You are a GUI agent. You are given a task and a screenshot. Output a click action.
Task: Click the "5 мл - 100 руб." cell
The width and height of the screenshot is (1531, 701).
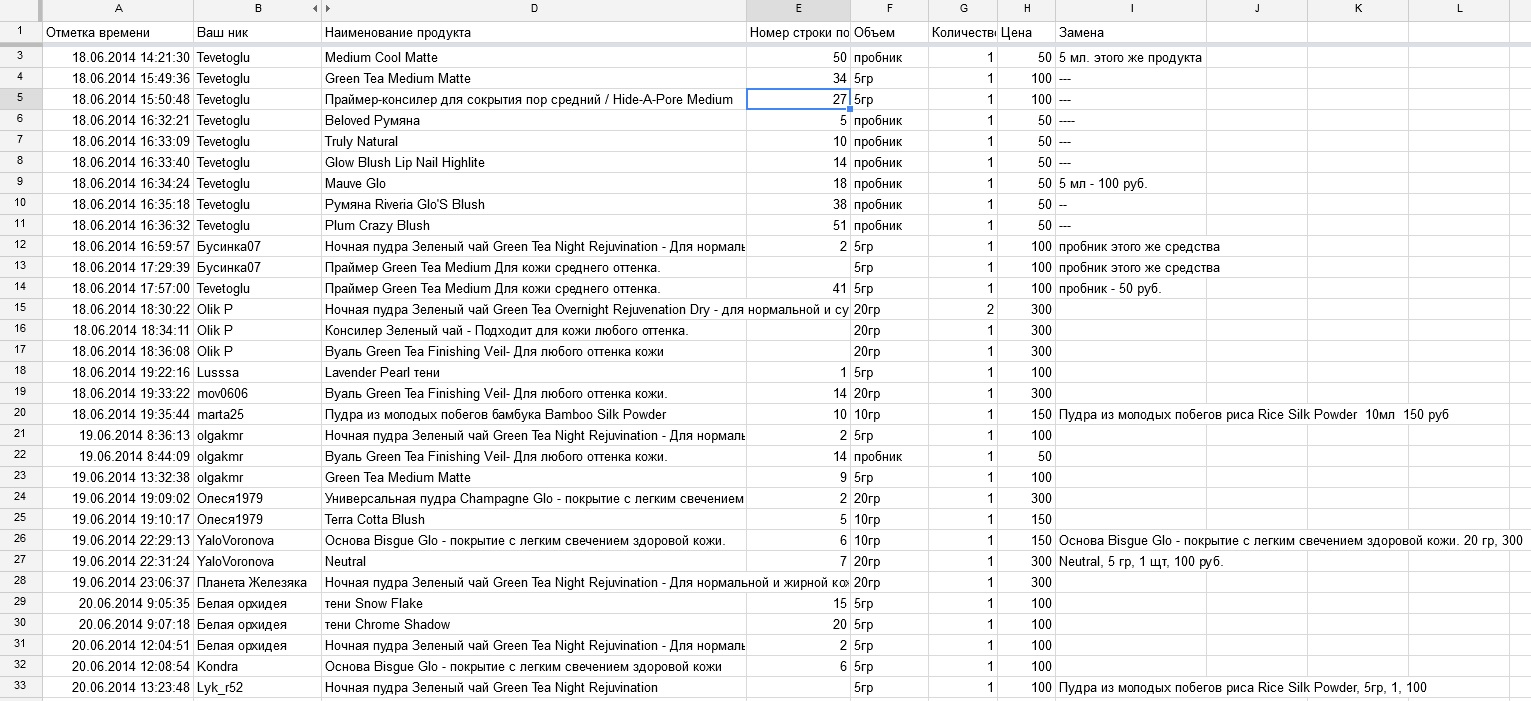tap(1131, 183)
